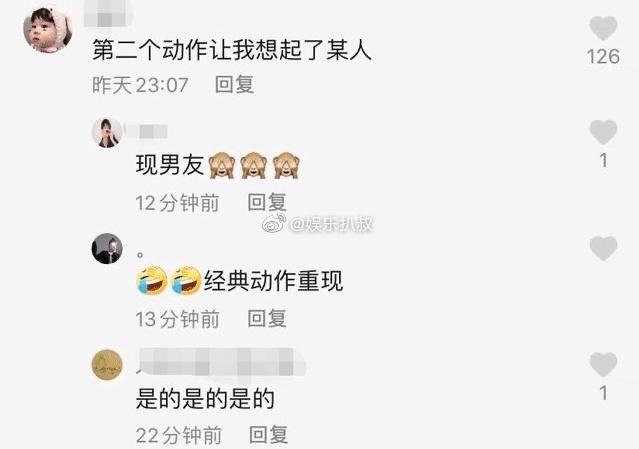Screen dimensions: 639x449
Task: Like the 现男友 reply
Action: point(603,132)
